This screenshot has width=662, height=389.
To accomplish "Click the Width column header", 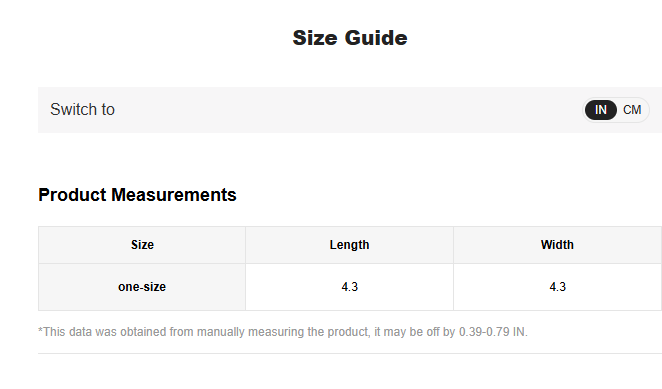I will 557,245.
